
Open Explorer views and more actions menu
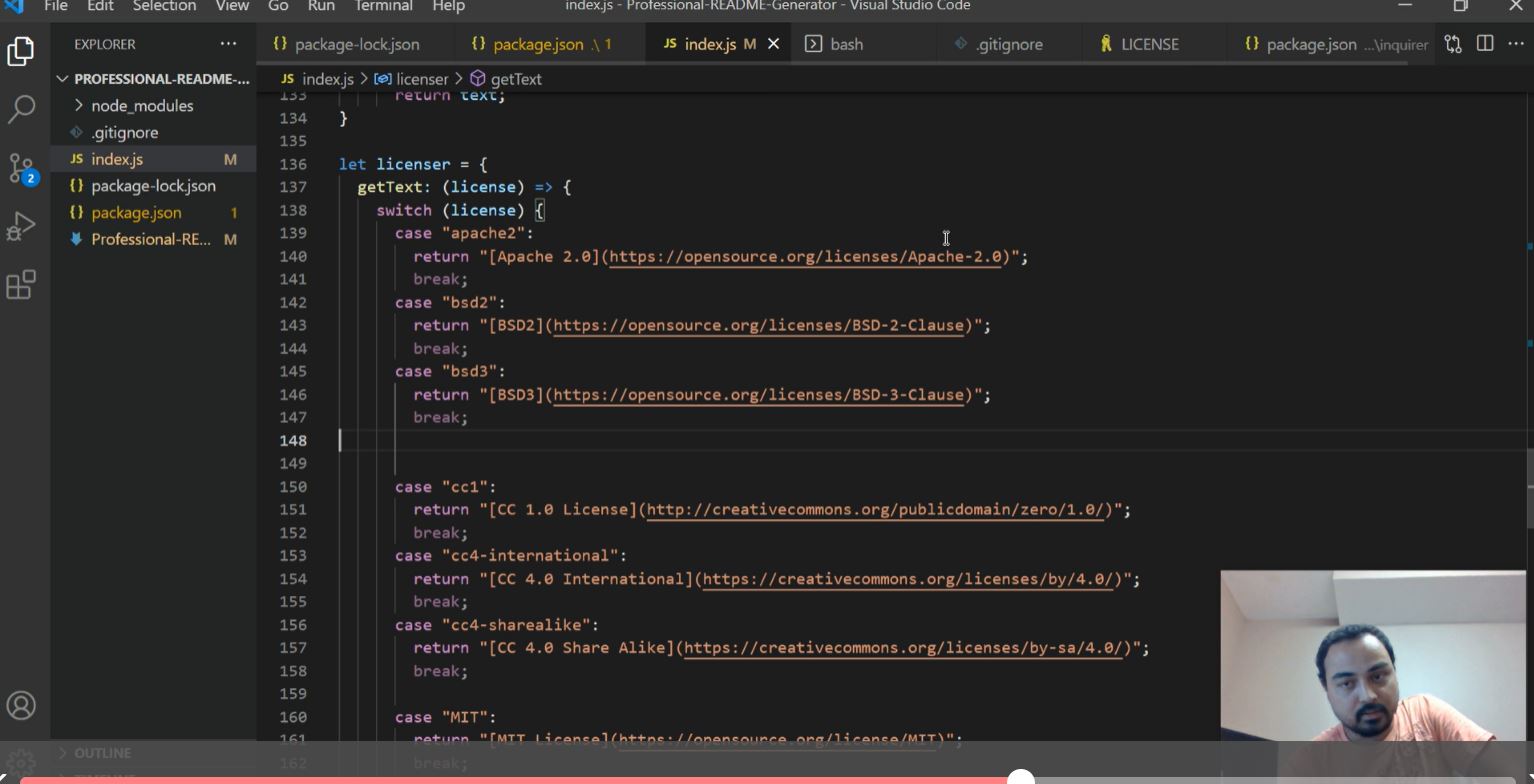[228, 44]
